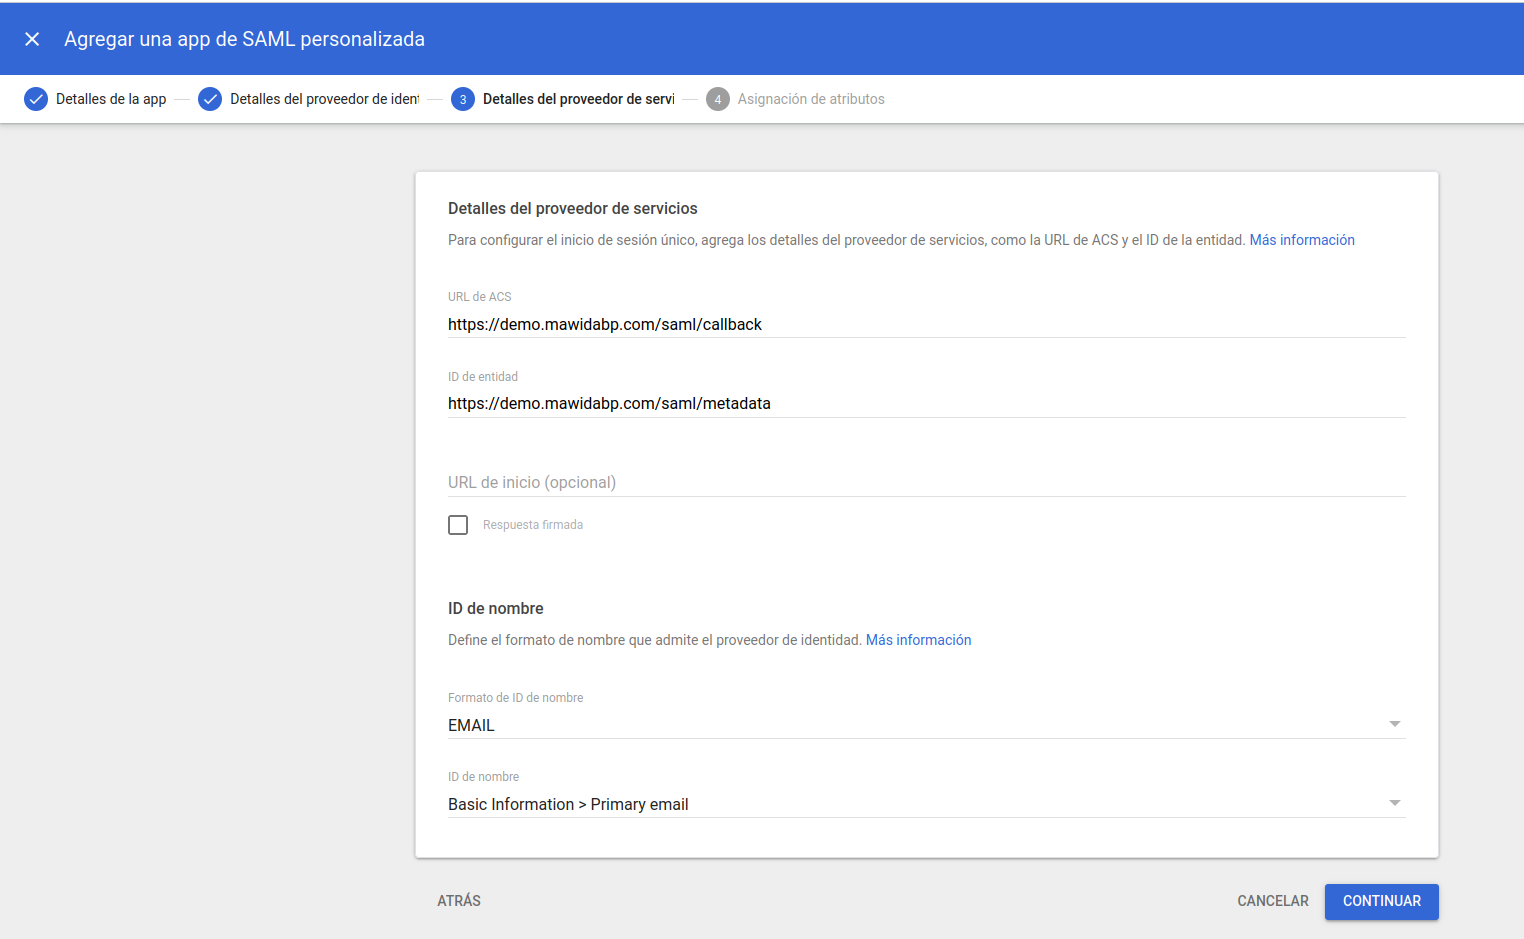This screenshot has height=939, width=1524.
Task: Close the custom SAML app dialog
Action: [32, 39]
